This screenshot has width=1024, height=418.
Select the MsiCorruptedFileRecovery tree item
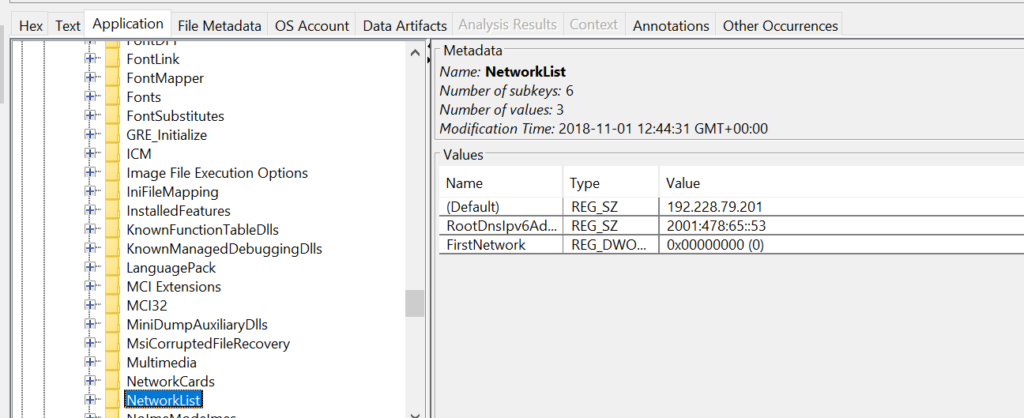pyautogui.click(x=208, y=344)
